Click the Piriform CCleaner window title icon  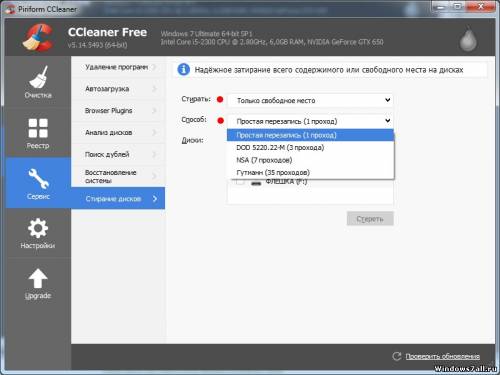10,9
